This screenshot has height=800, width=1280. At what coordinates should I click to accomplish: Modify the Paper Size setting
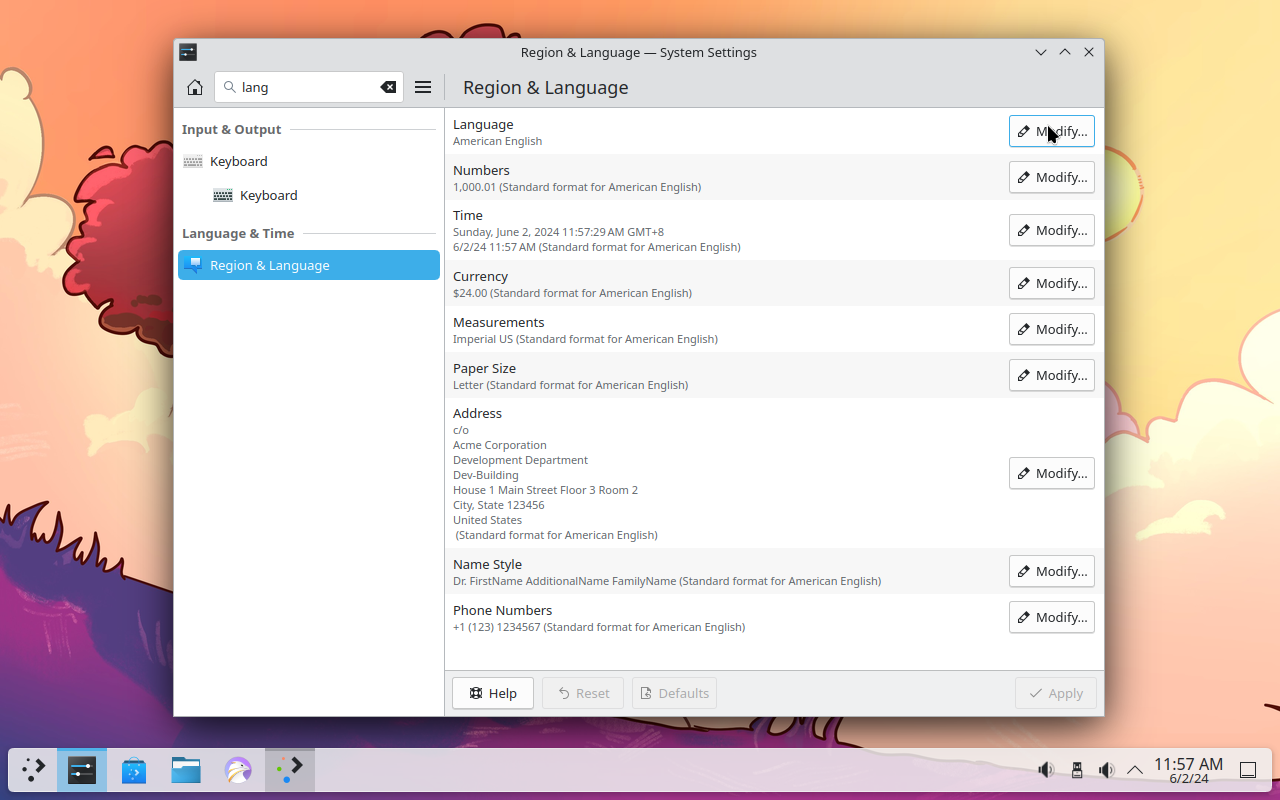tap(1052, 375)
